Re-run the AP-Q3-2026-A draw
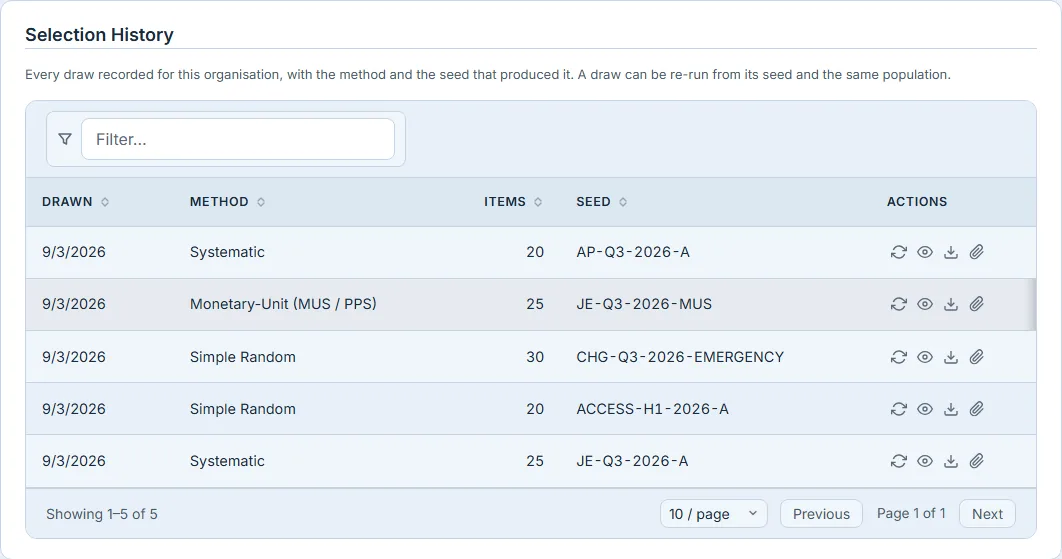 (x=898, y=252)
